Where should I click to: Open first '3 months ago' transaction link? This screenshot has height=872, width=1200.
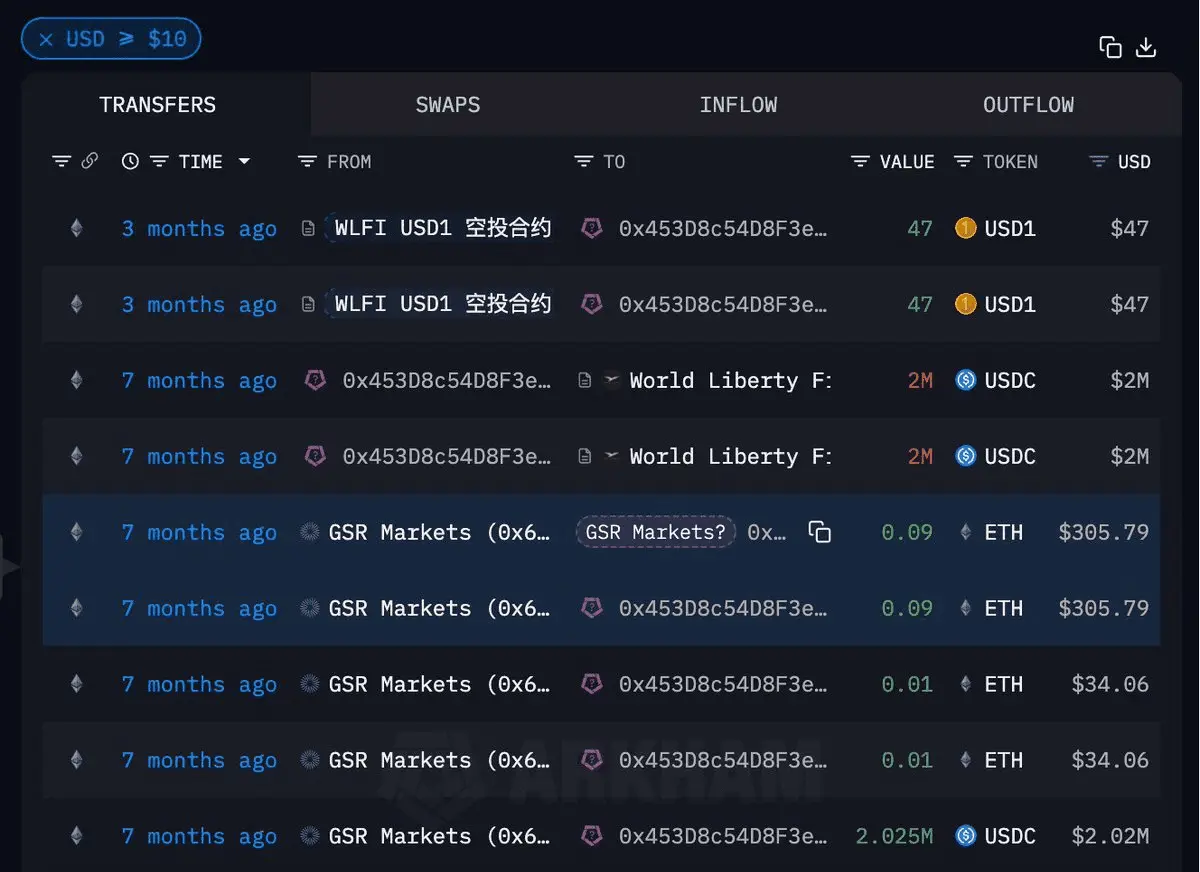pos(199,229)
